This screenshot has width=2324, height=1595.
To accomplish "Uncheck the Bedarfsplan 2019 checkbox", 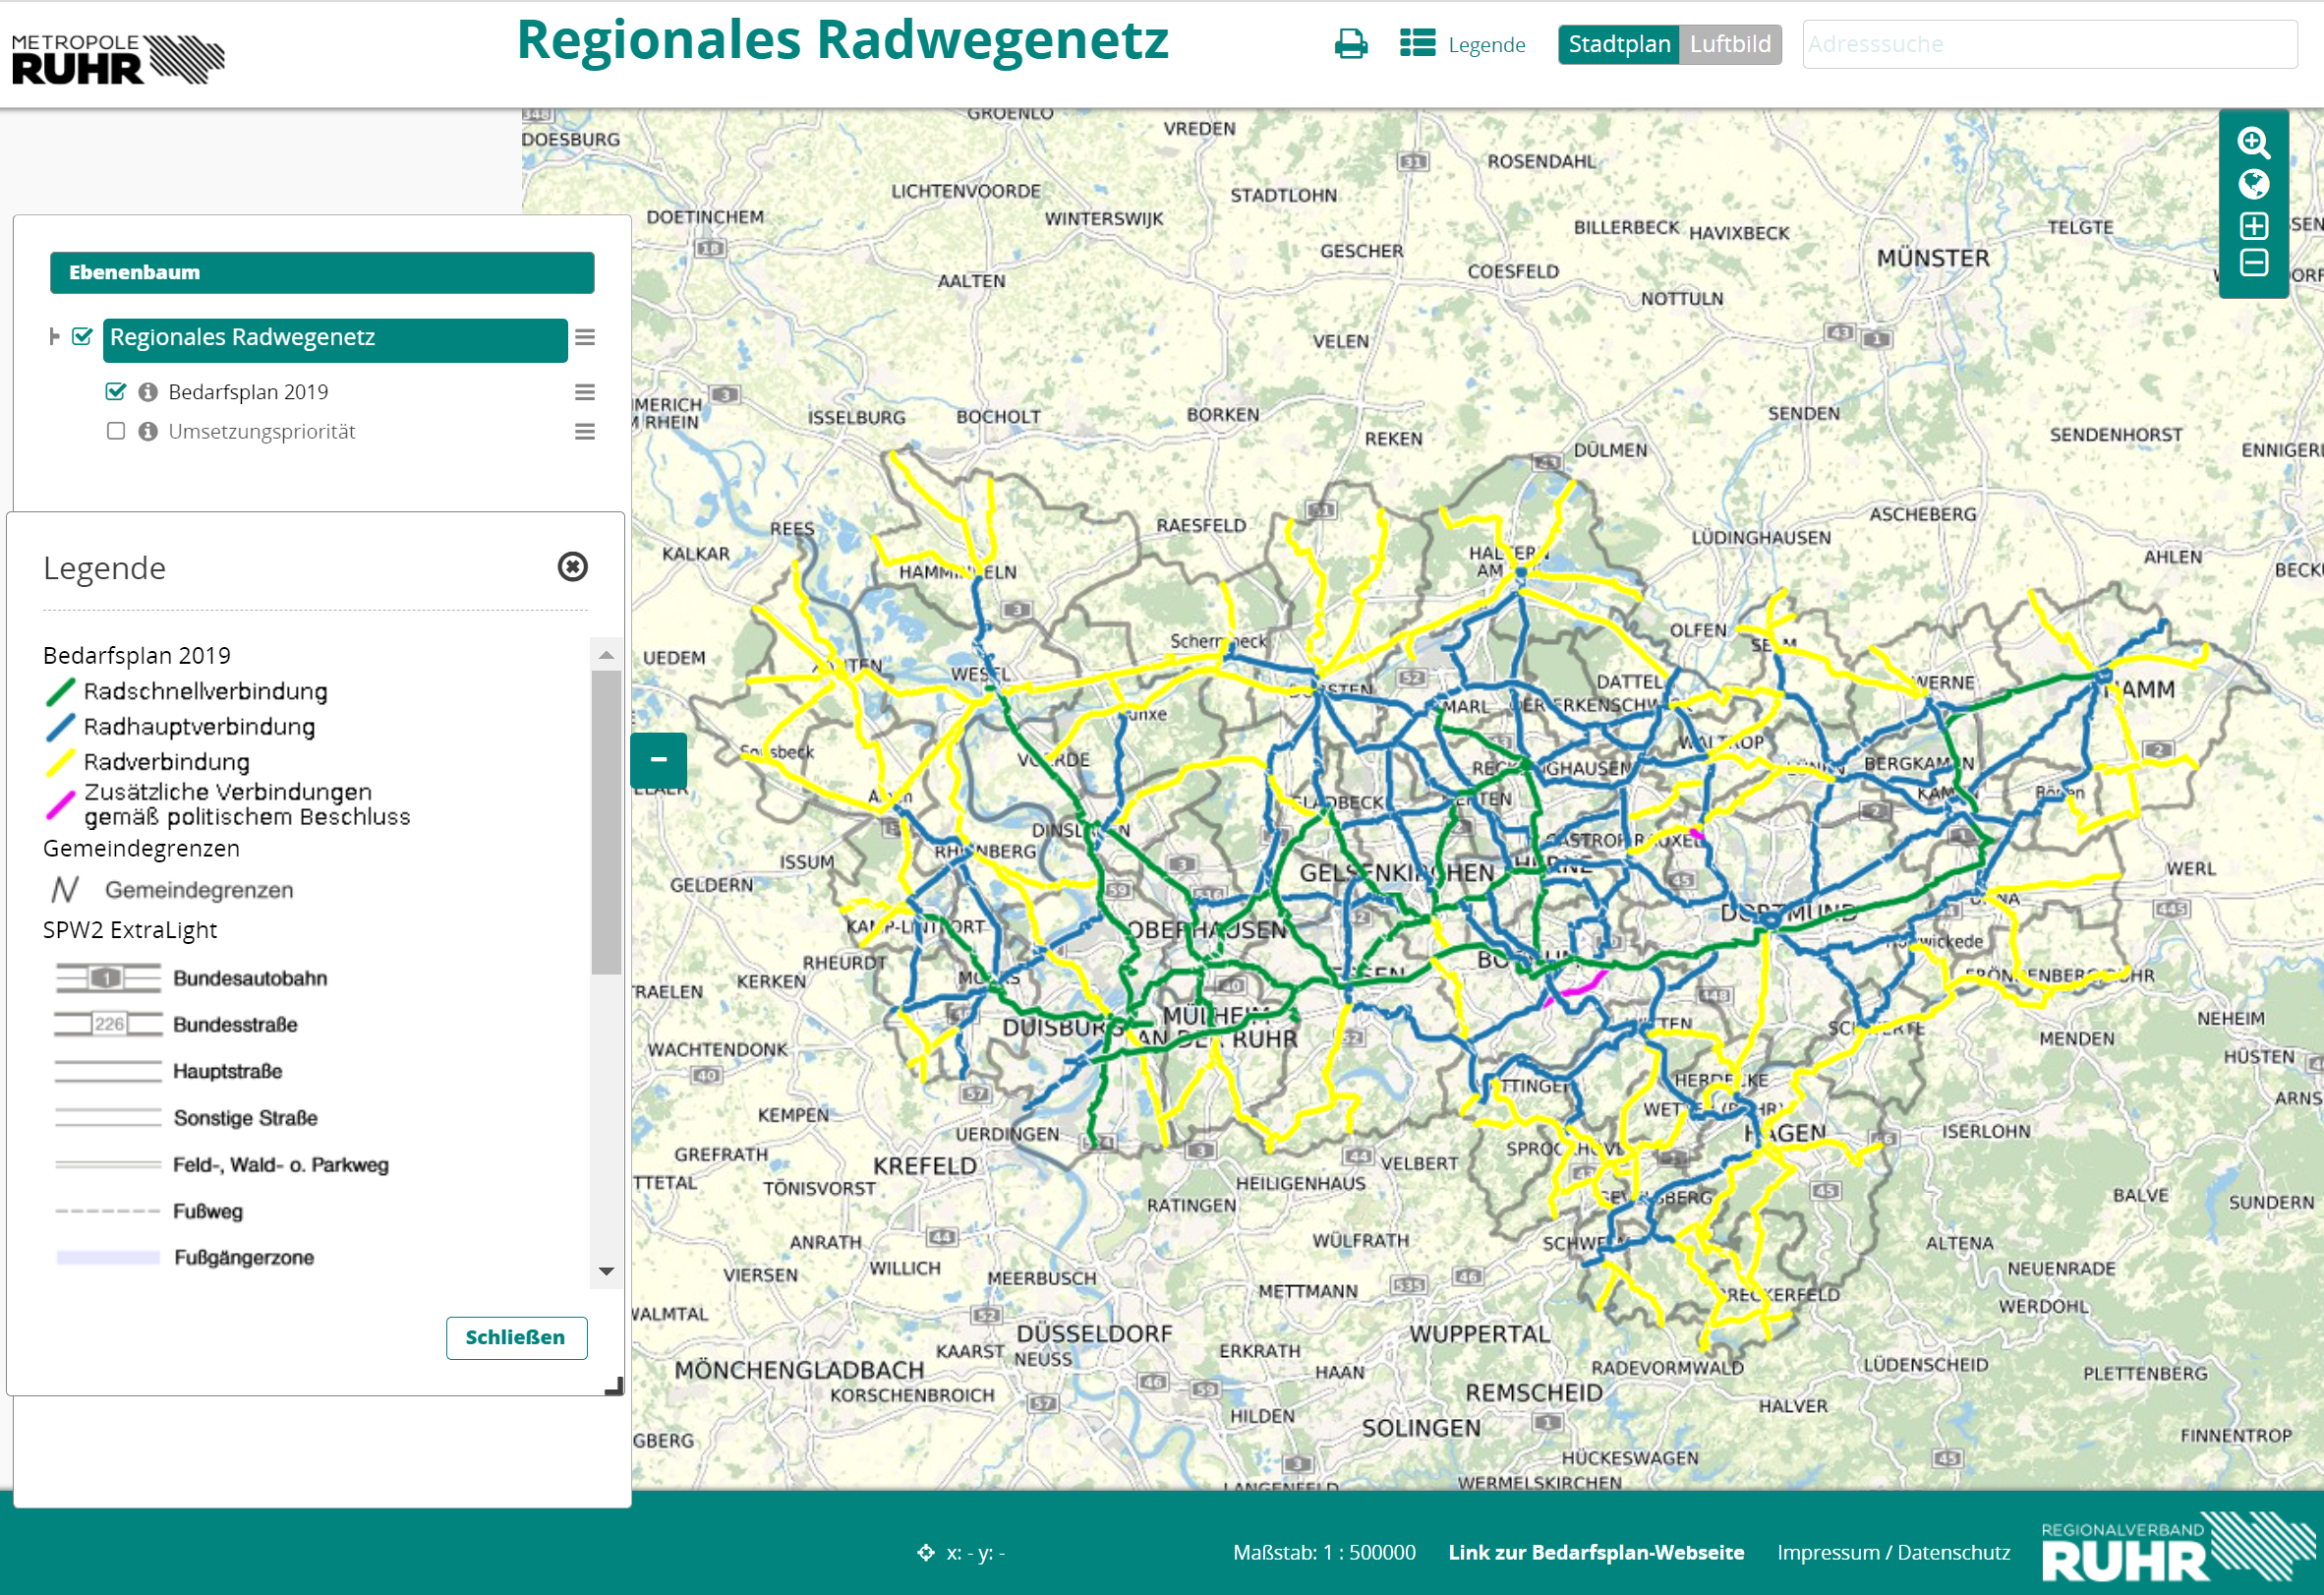I will pos(116,391).
